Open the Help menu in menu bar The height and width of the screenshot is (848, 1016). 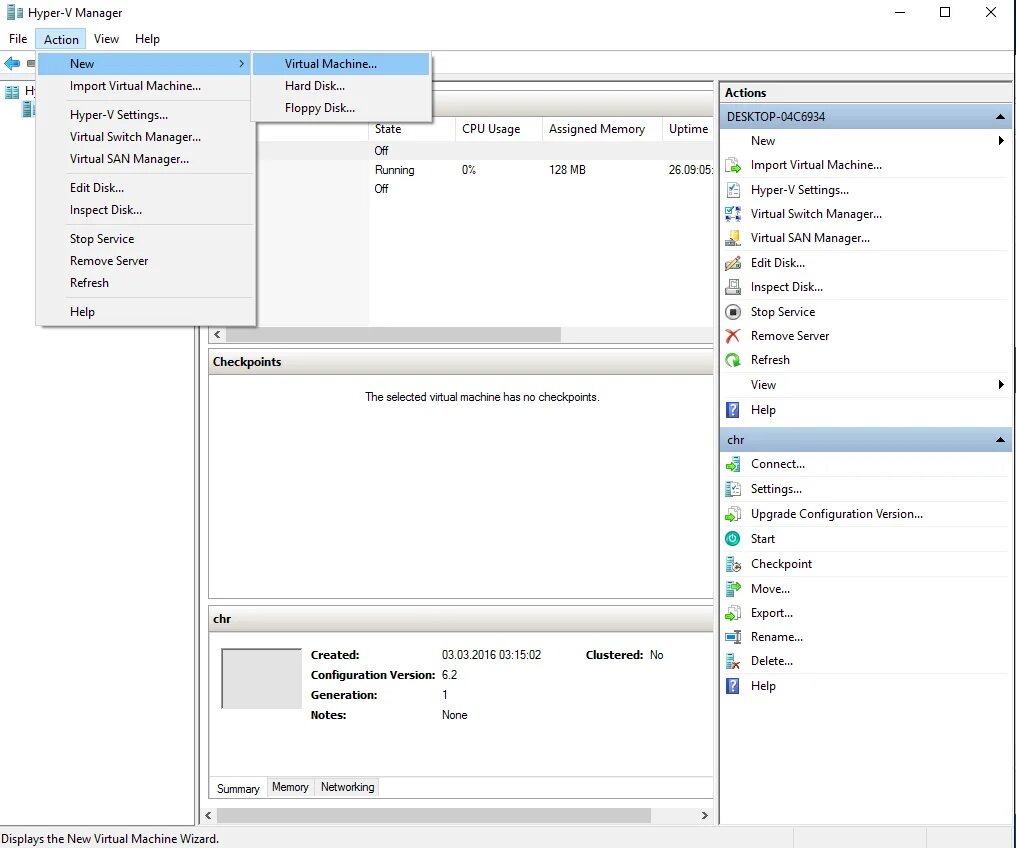(147, 39)
